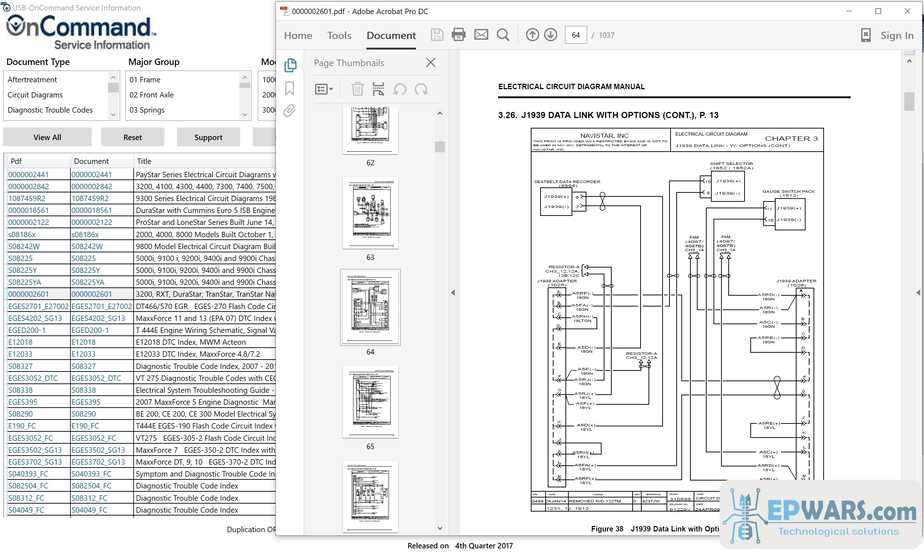Open the Attachments paperclip panel

point(289,110)
